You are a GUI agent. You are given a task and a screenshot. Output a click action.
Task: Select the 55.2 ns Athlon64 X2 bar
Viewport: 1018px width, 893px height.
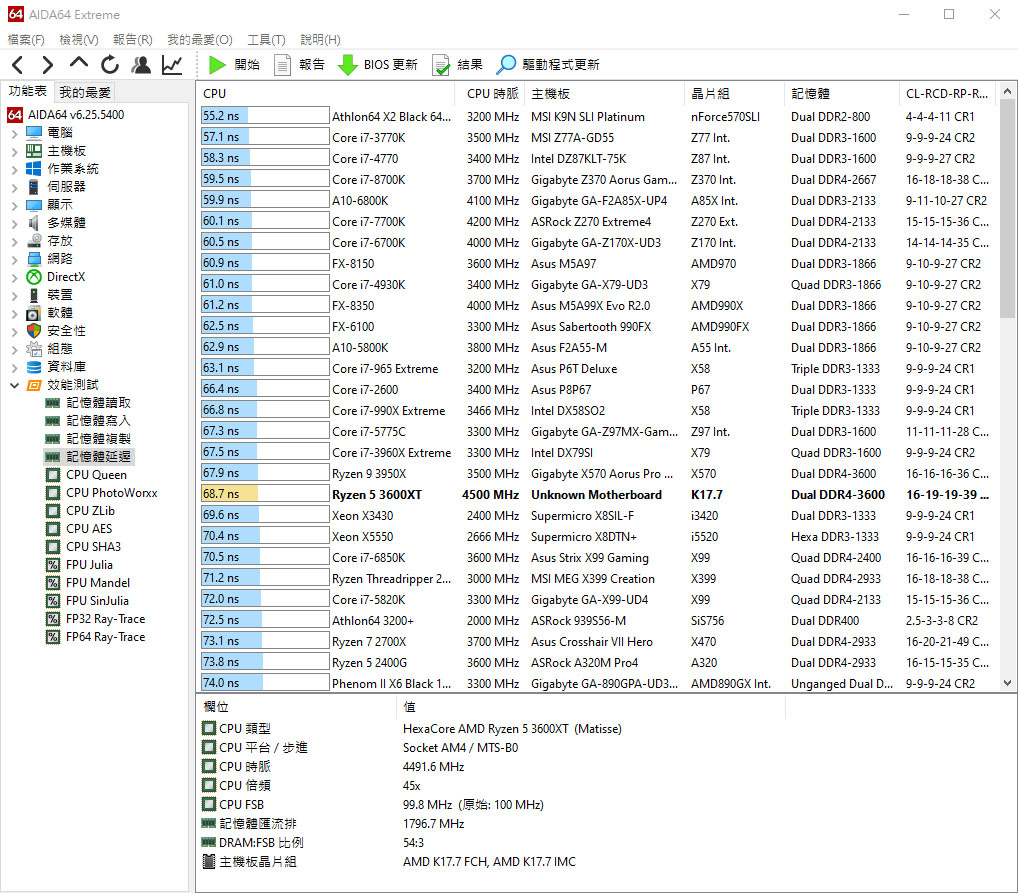point(265,116)
